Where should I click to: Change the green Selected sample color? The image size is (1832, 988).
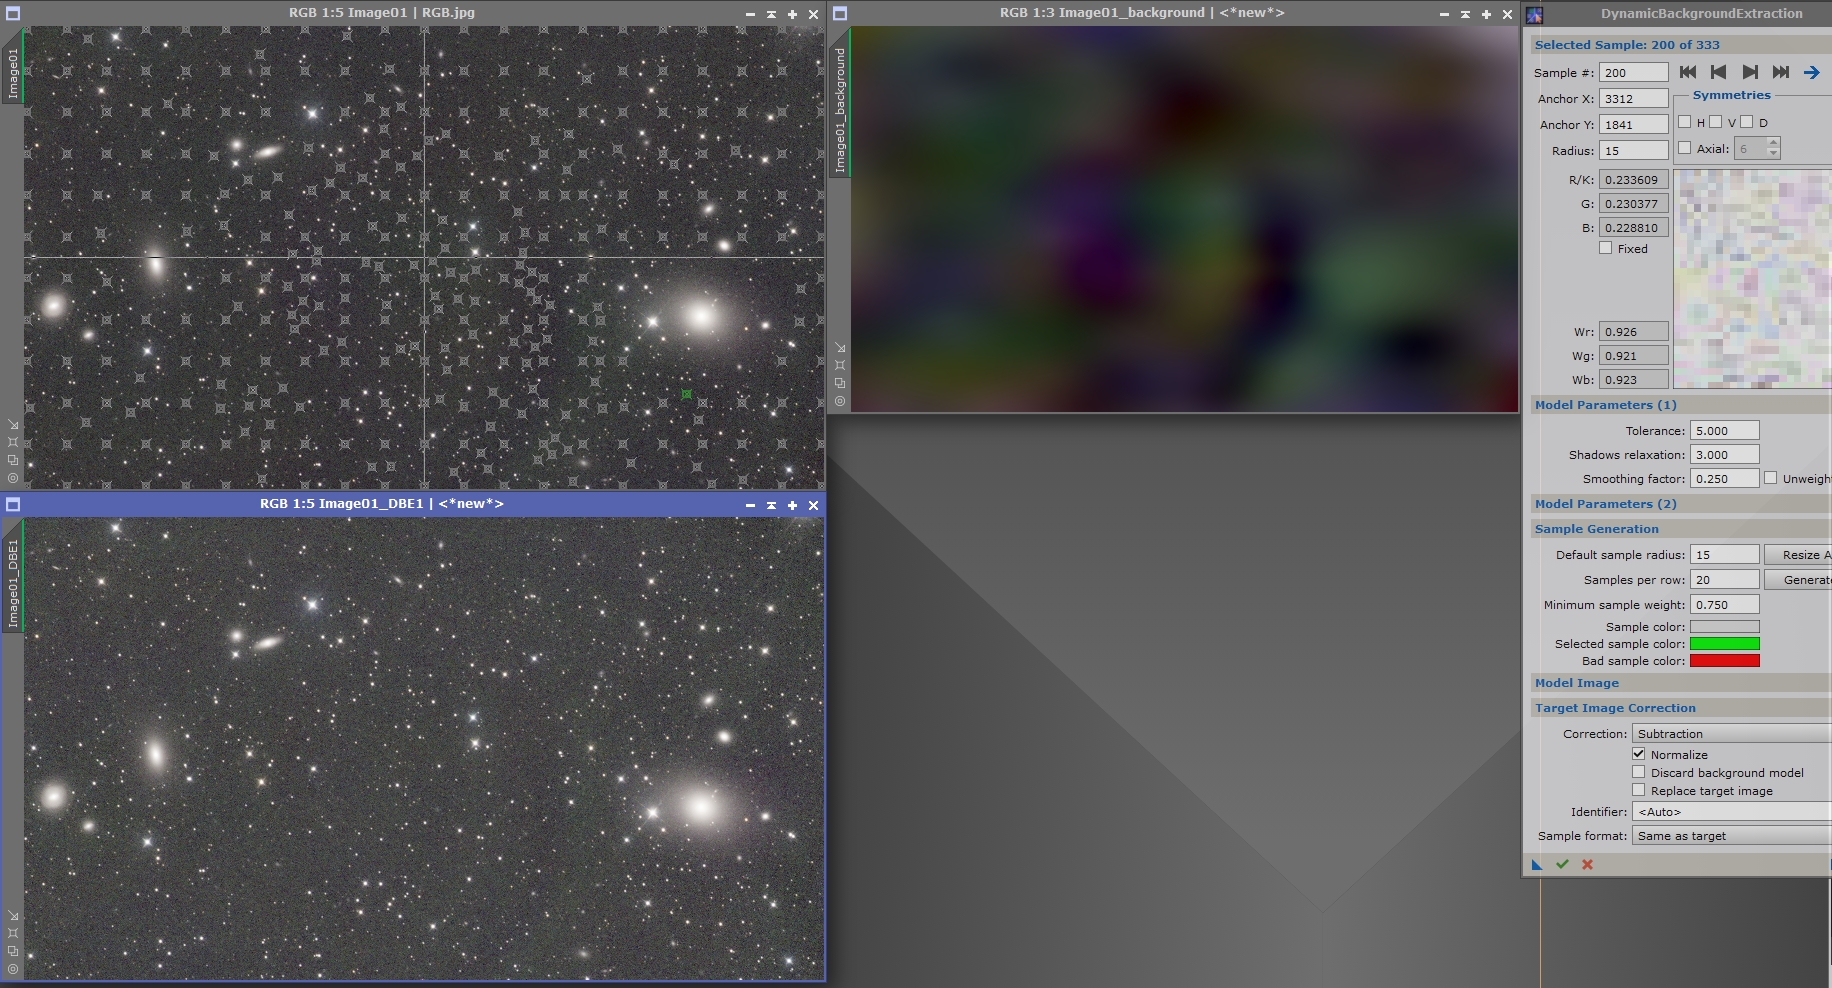[x=1724, y=644]
